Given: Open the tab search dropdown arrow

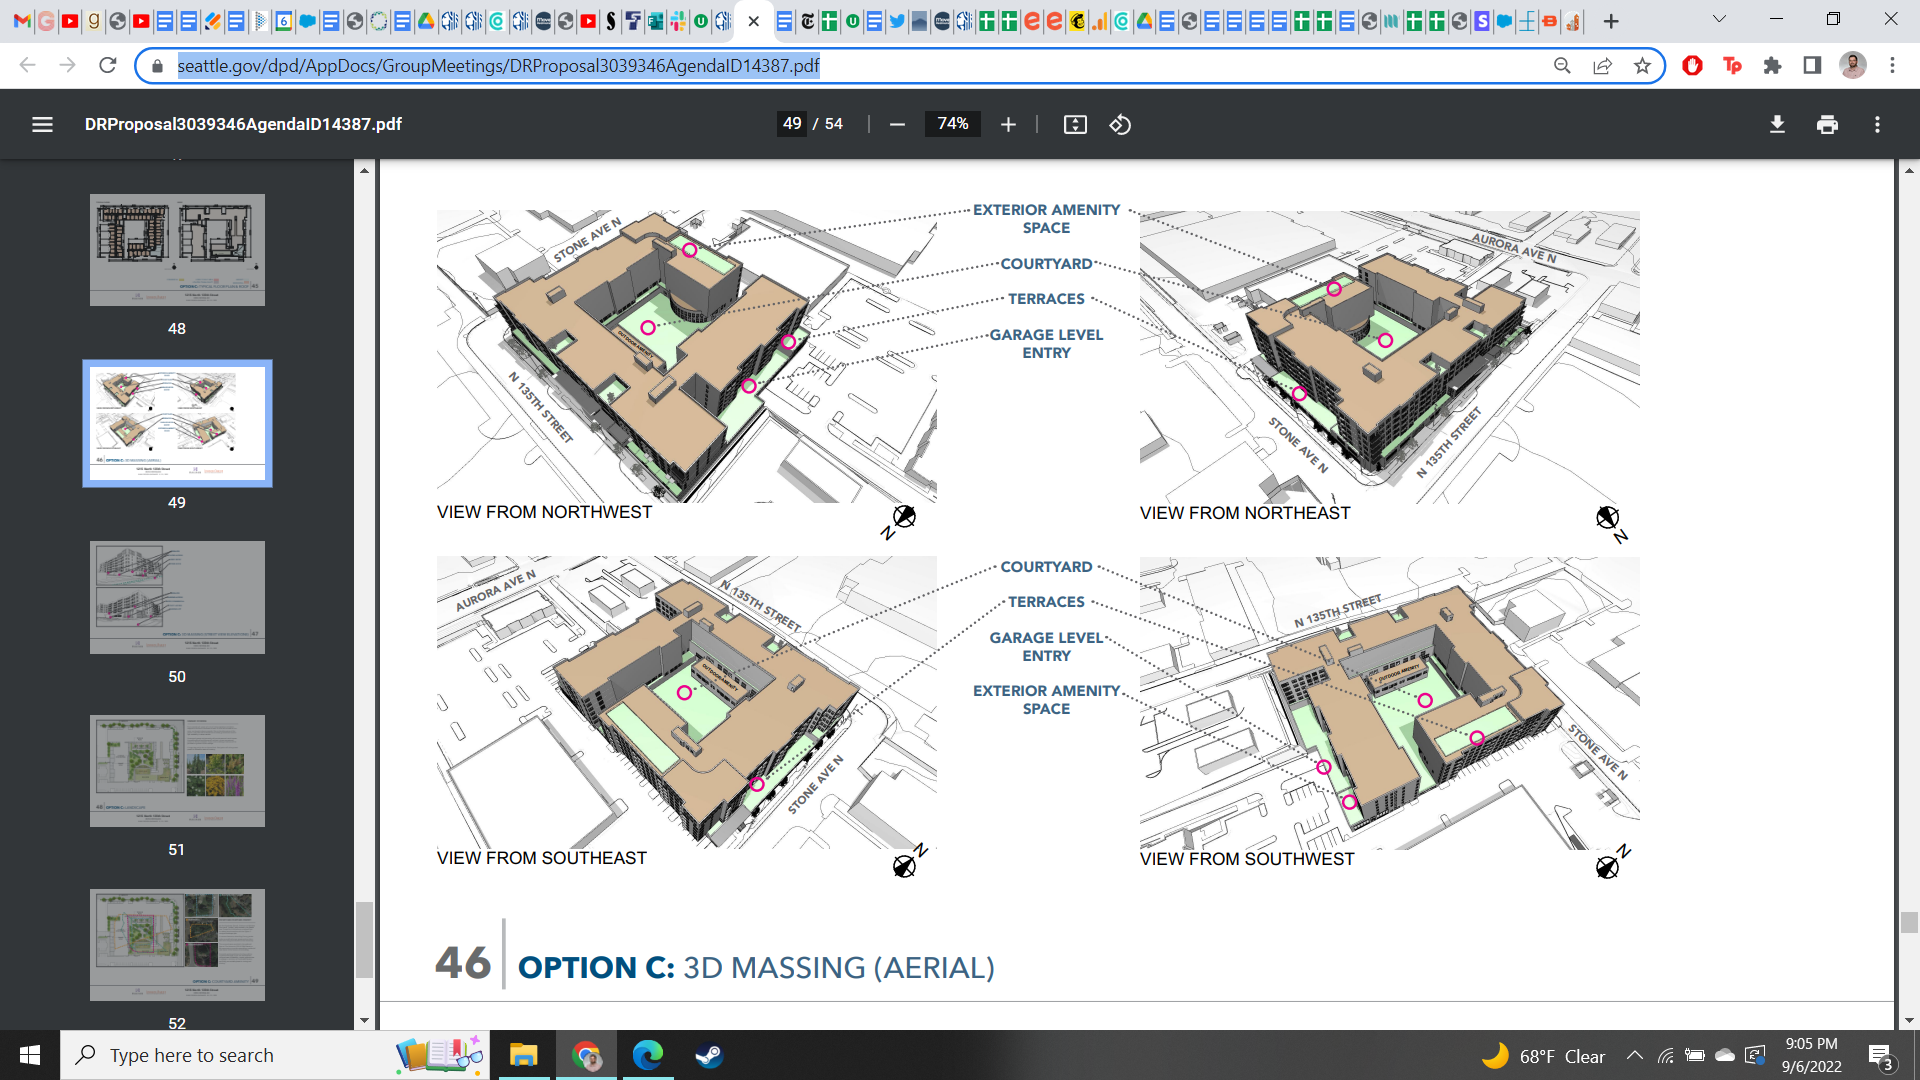Looking at the screenshot, I should tap(1719, 20).
